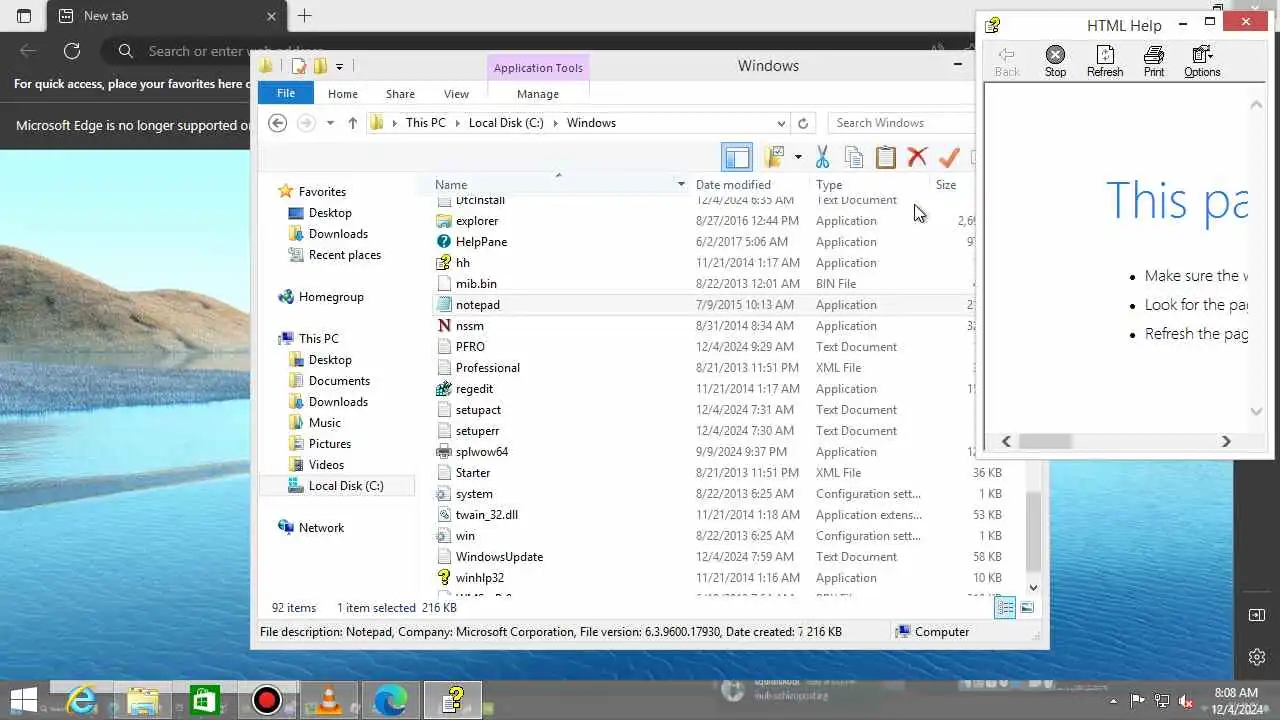
Task: Click the Copy icon in Explorer toolbar
Action: tap(854, 157)
